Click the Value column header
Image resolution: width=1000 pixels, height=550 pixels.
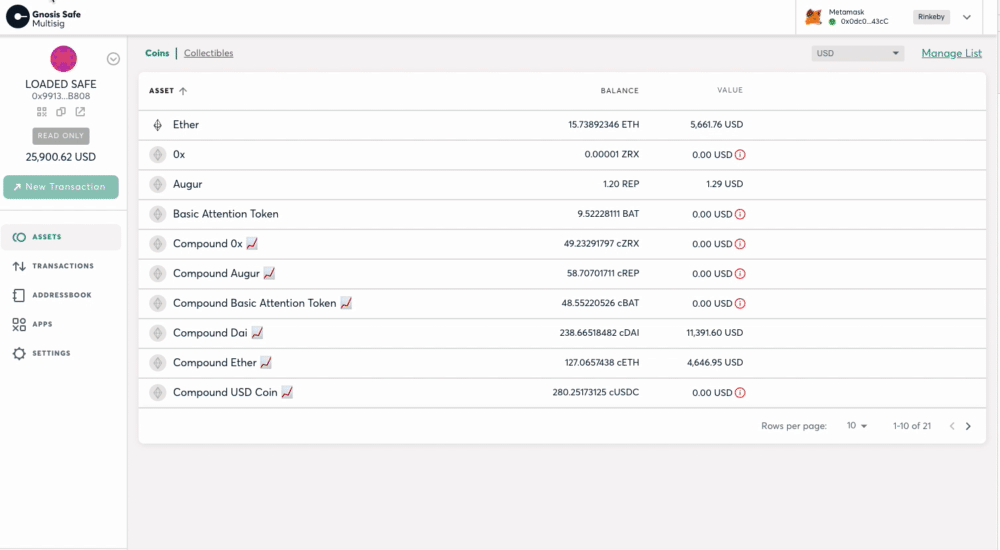click(x=730, y=90)
